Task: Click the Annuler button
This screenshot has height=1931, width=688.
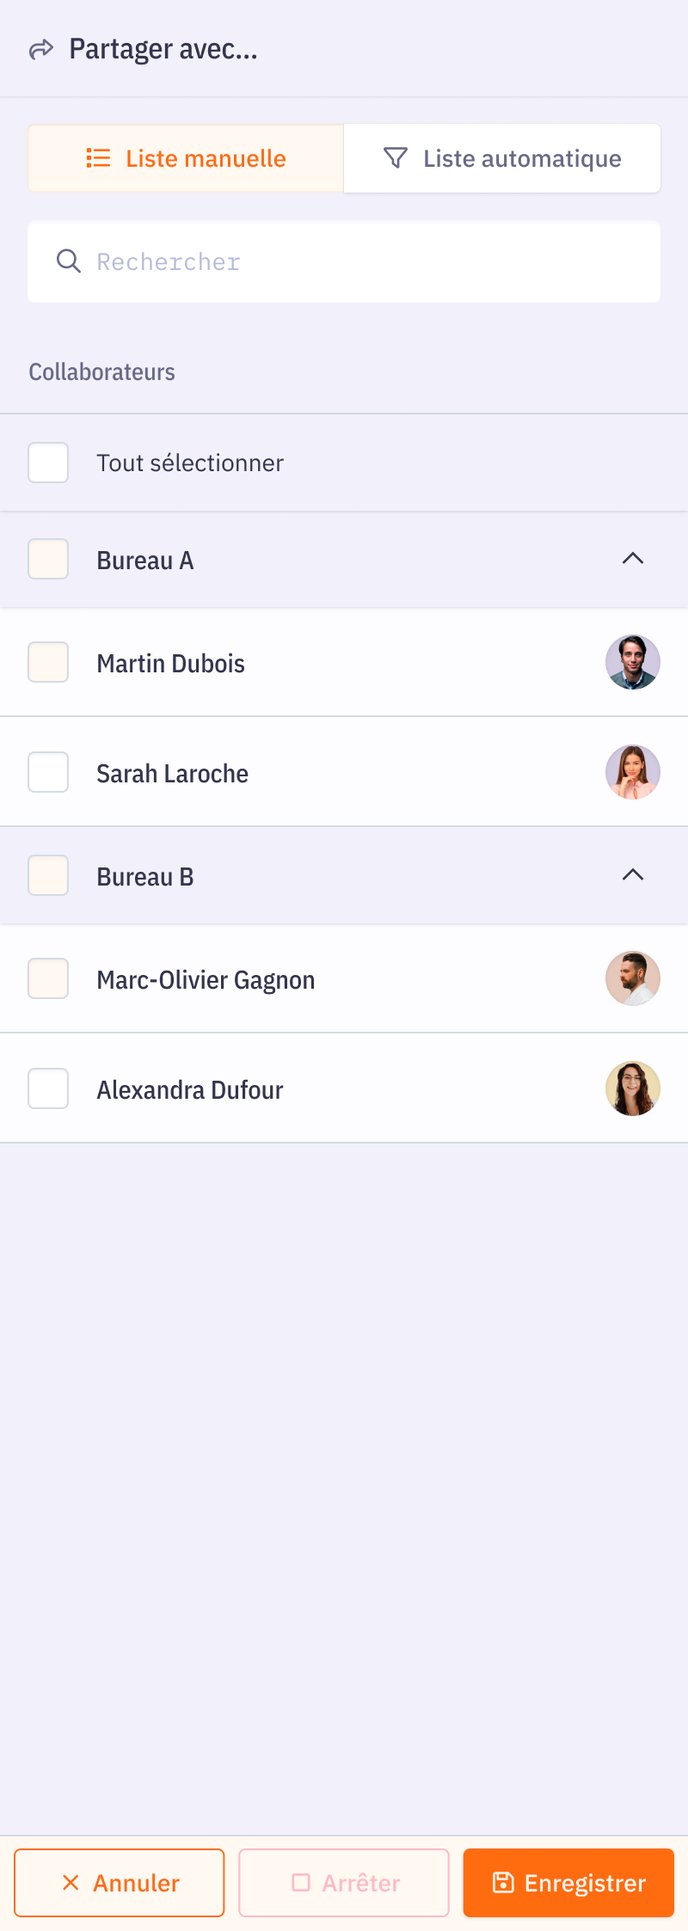Action: 119,1883
